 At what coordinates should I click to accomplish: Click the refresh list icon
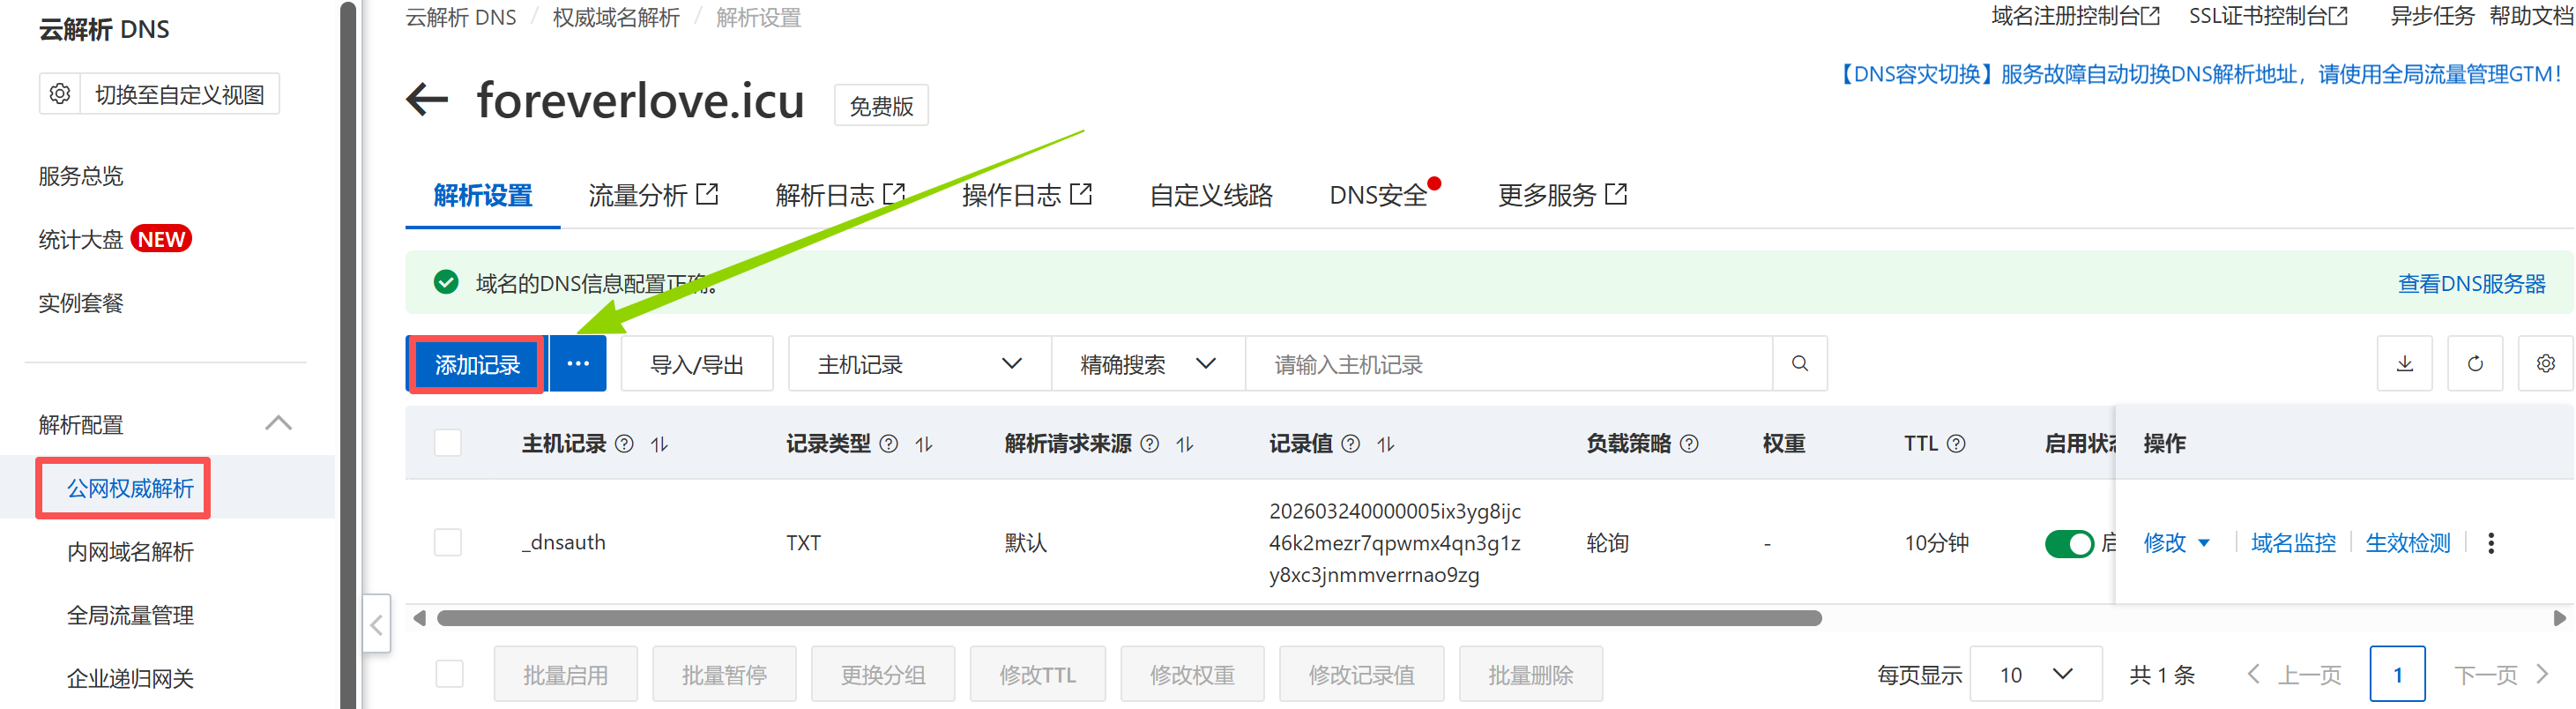(2475, 364)
